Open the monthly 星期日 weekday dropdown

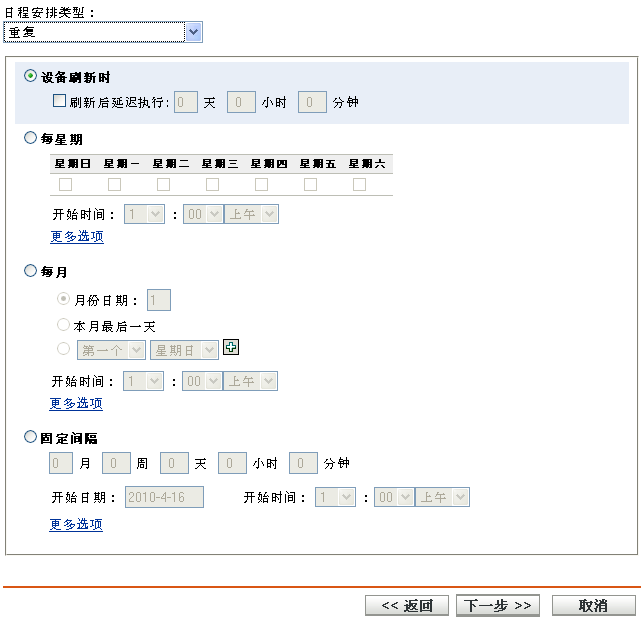point(185,350)
